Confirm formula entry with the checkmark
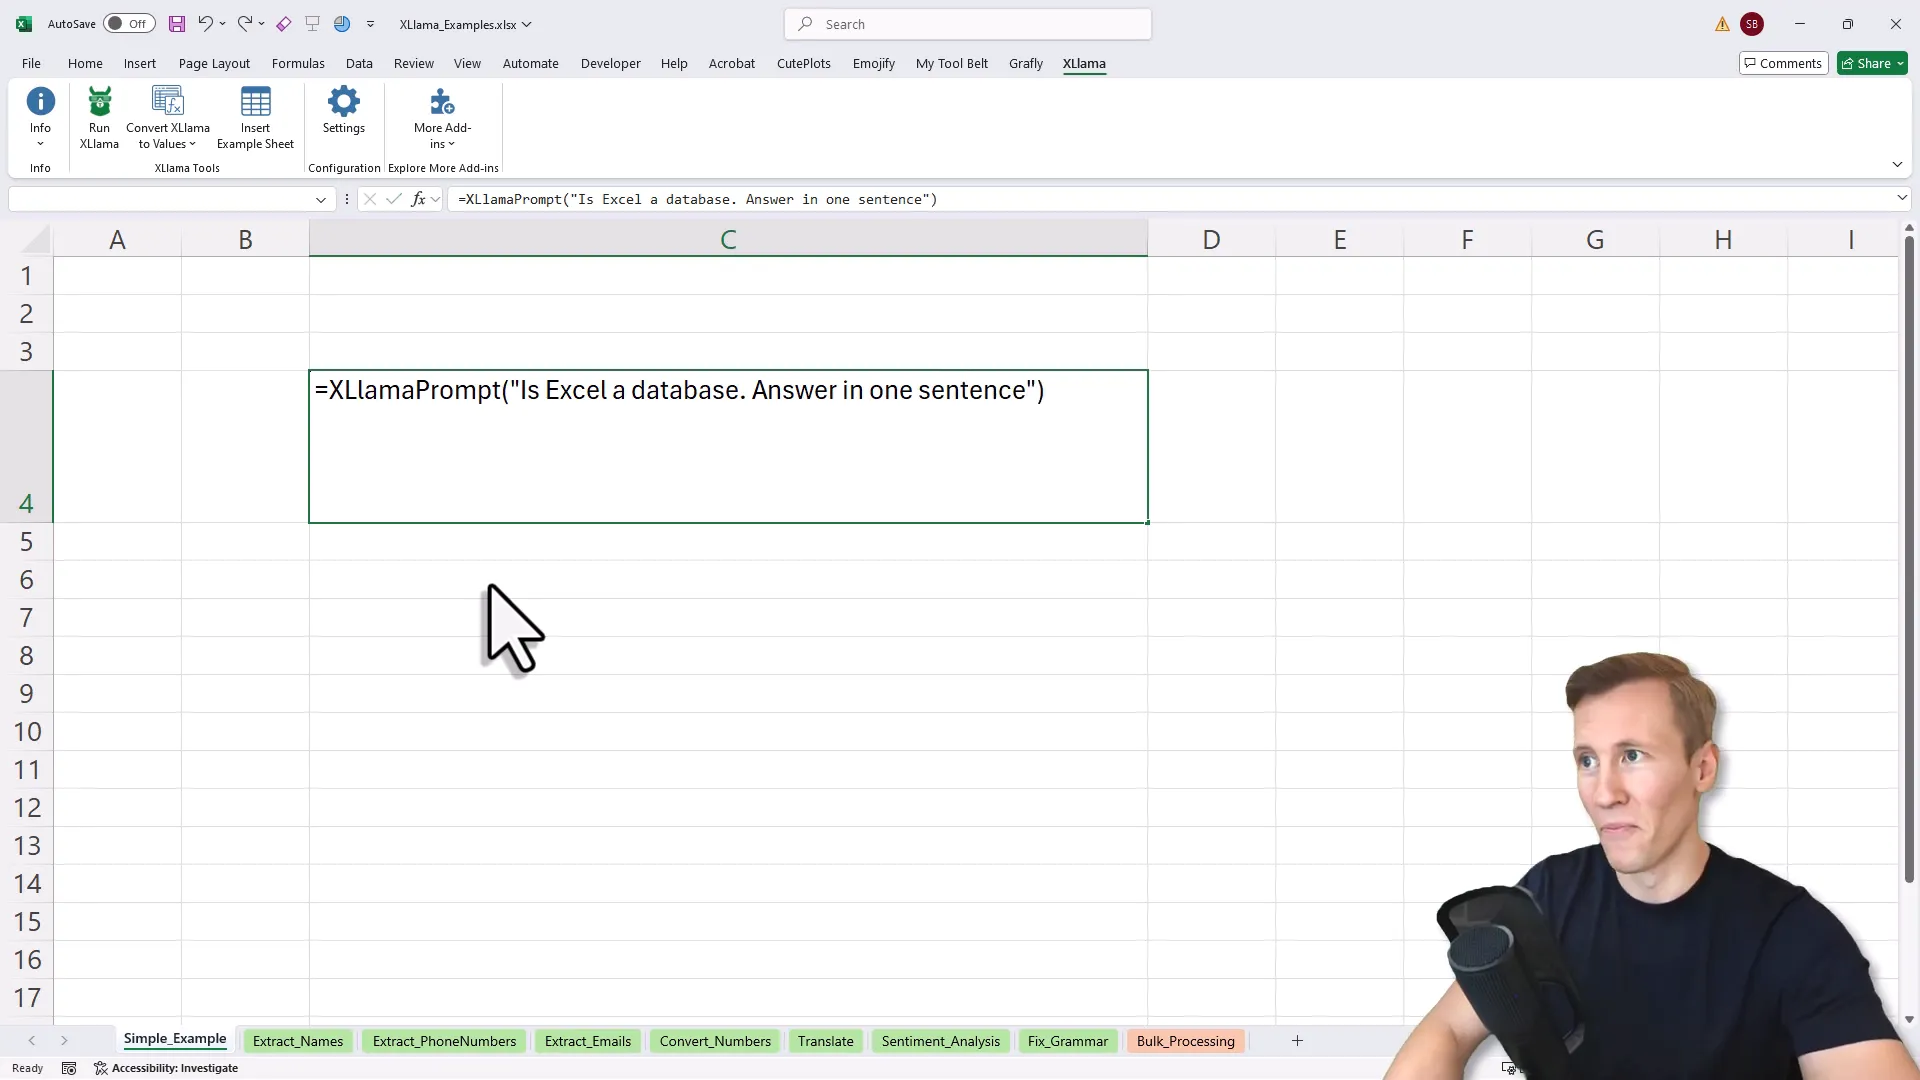Image resolution: width=1920 pixels, height=1080 pixels. coord(393,199)
